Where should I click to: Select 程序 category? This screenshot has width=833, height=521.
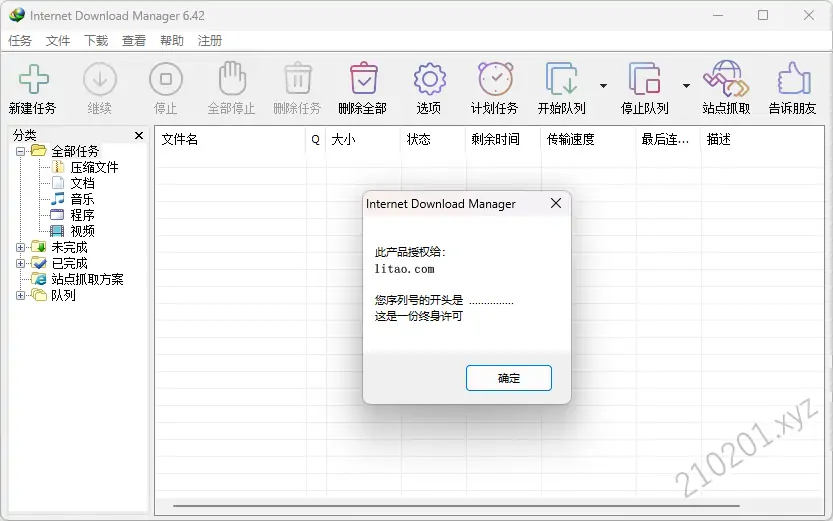point(82,215)
